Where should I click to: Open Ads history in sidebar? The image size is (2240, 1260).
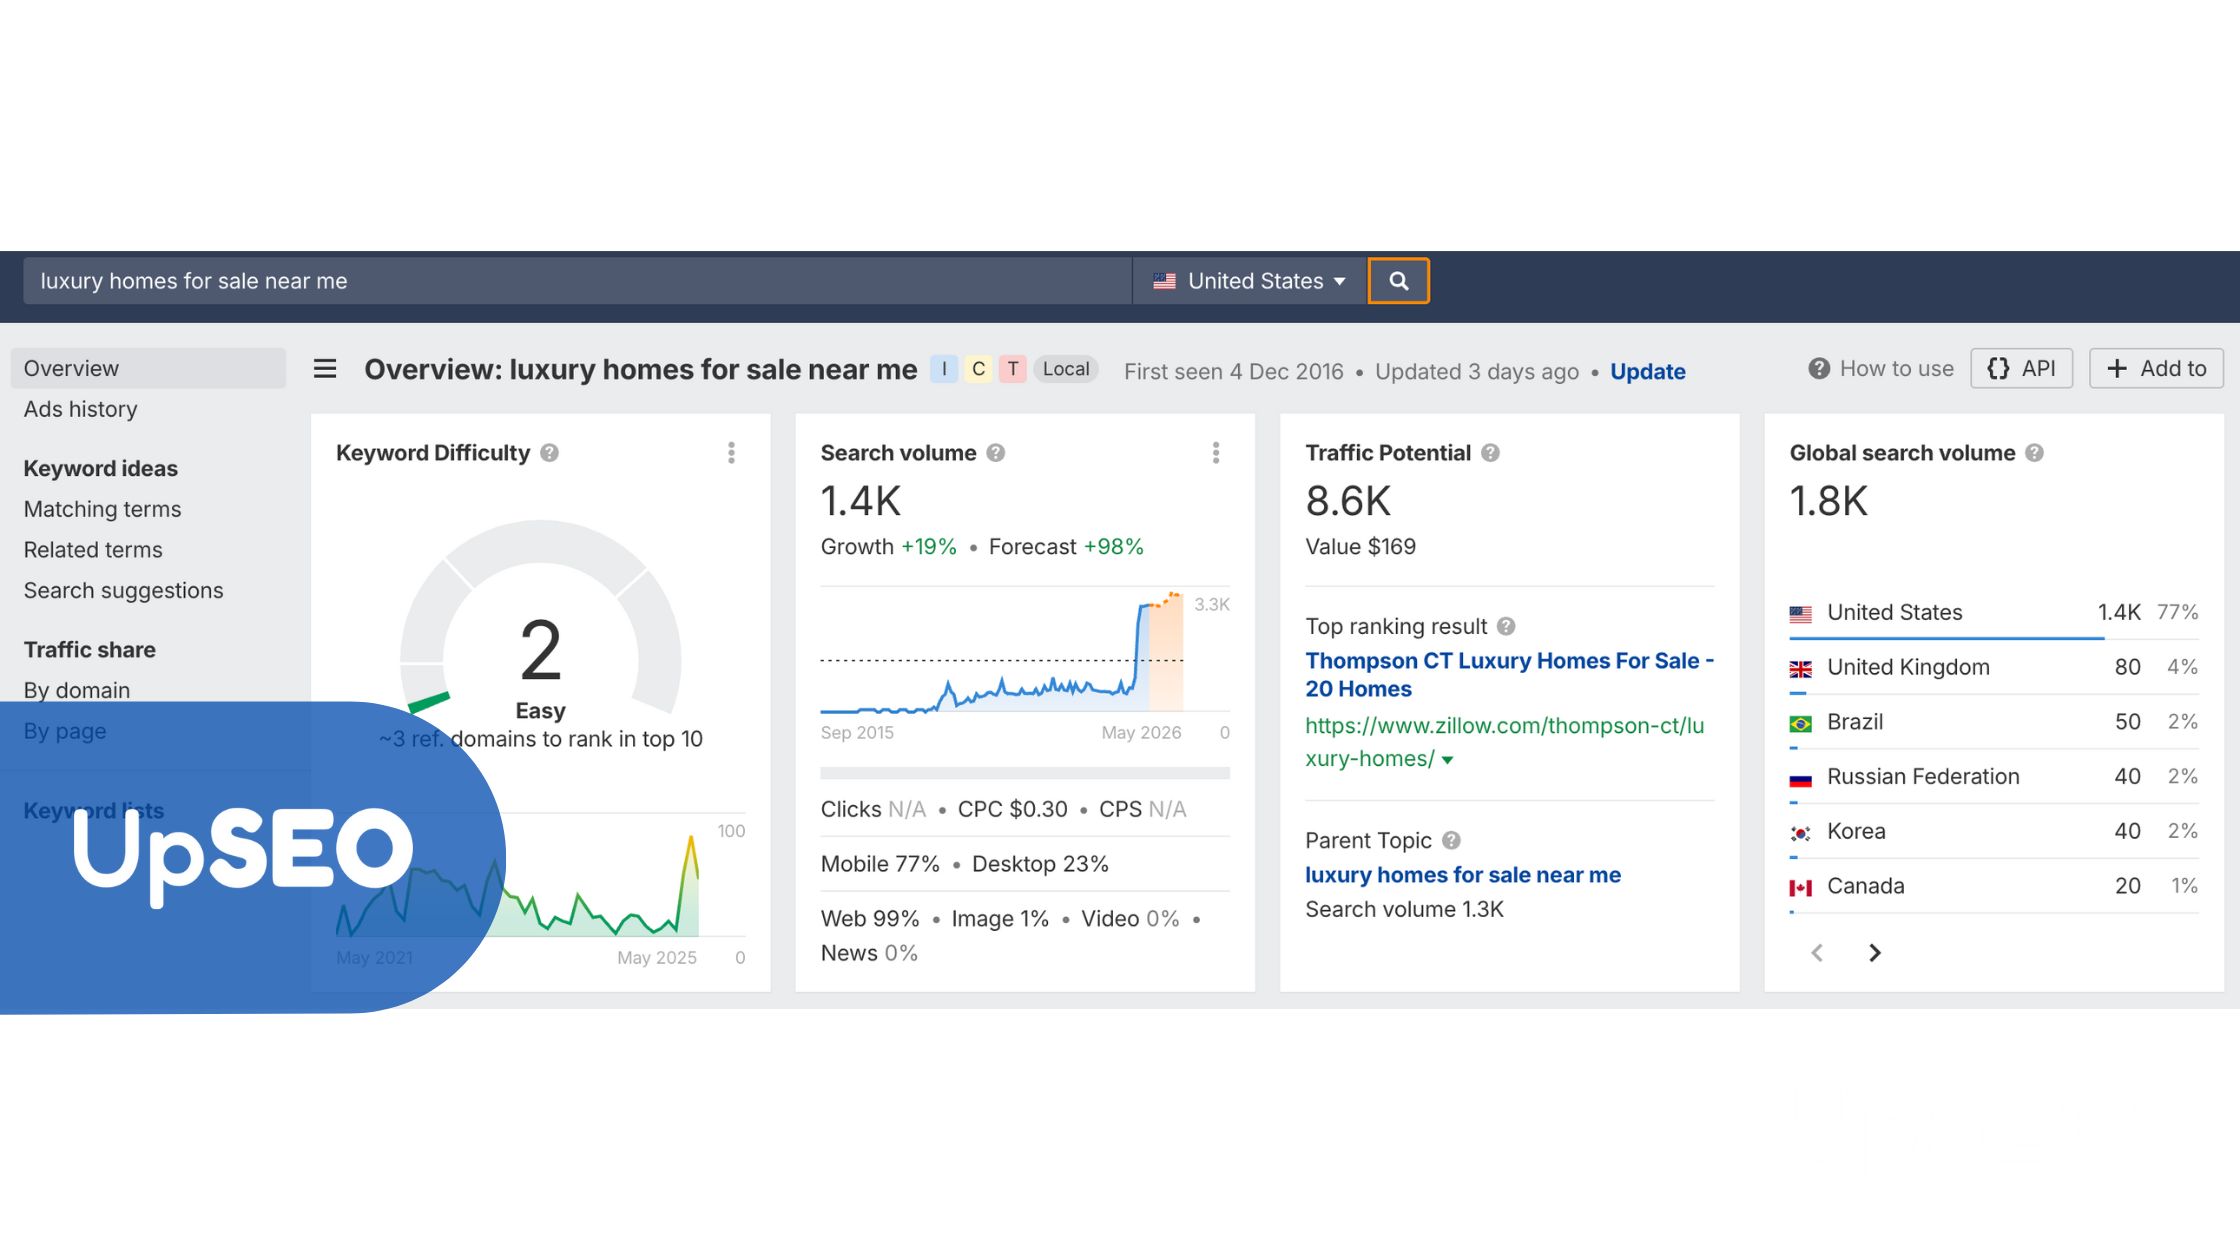(x=81, y=409)
